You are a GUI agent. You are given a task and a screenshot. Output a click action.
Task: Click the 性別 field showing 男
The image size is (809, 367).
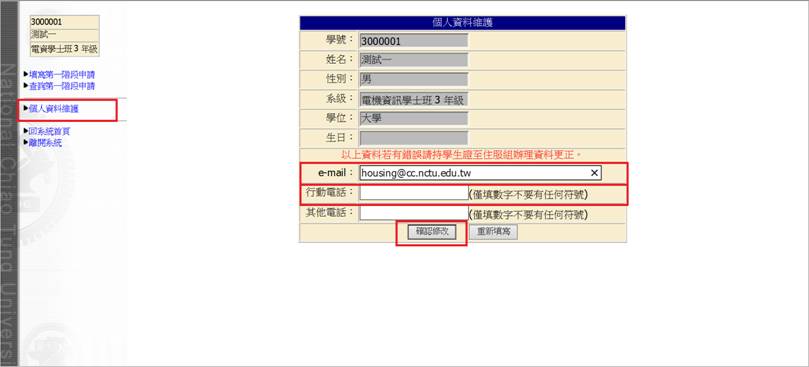pos(414,79)
